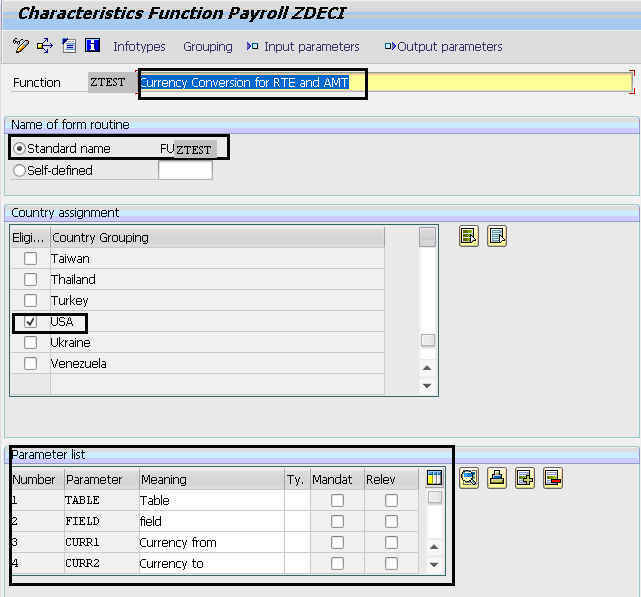Screen dimensions: 641x597
Task: Check the Venezuela eligibility checkbox
Action: coord(30,363)
